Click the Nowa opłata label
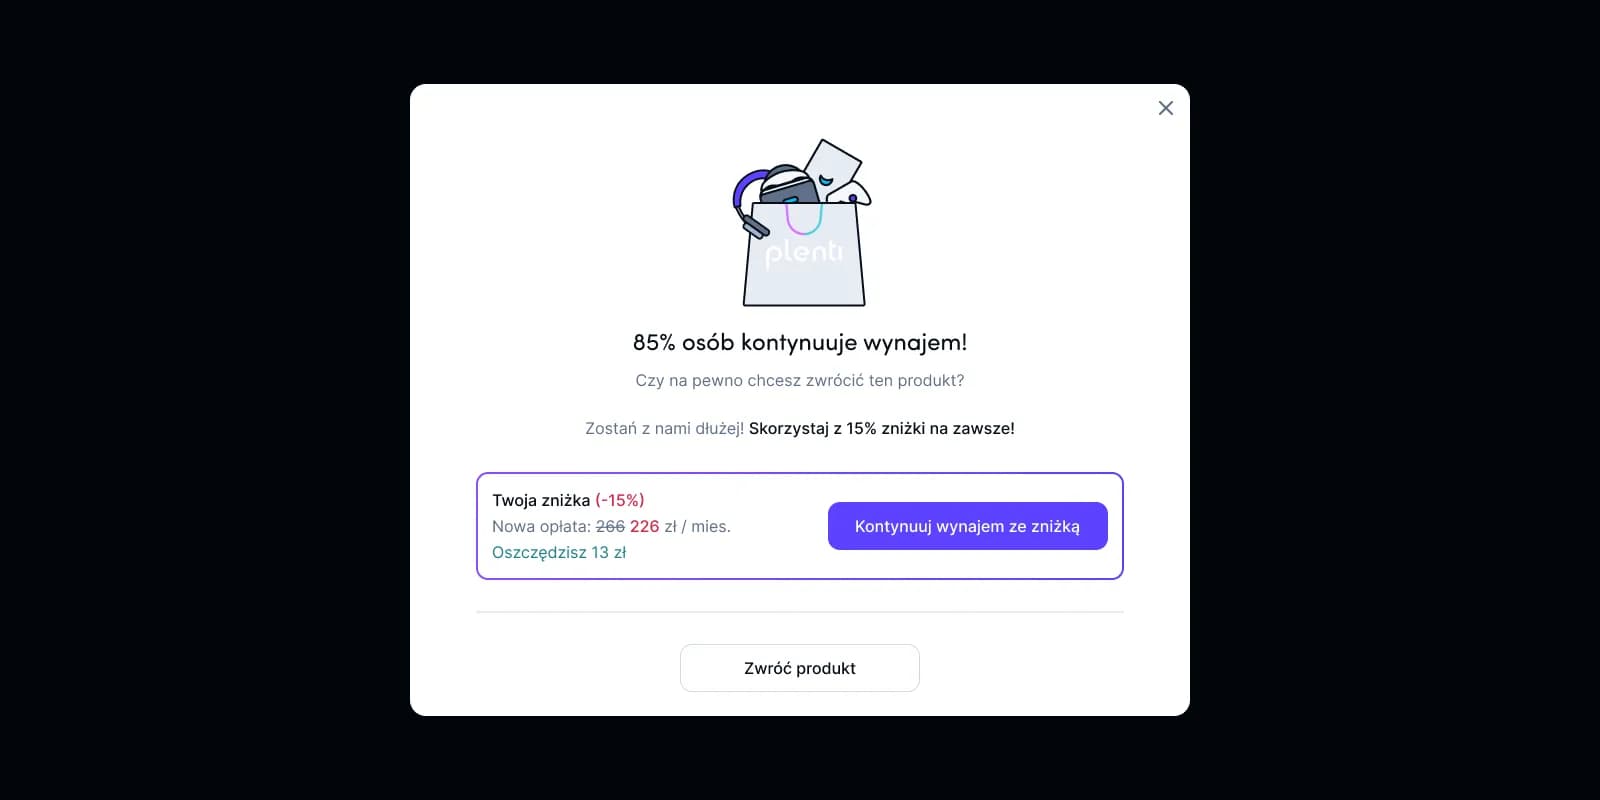The width and height of the screenshot is (1600, 800). 542,526
